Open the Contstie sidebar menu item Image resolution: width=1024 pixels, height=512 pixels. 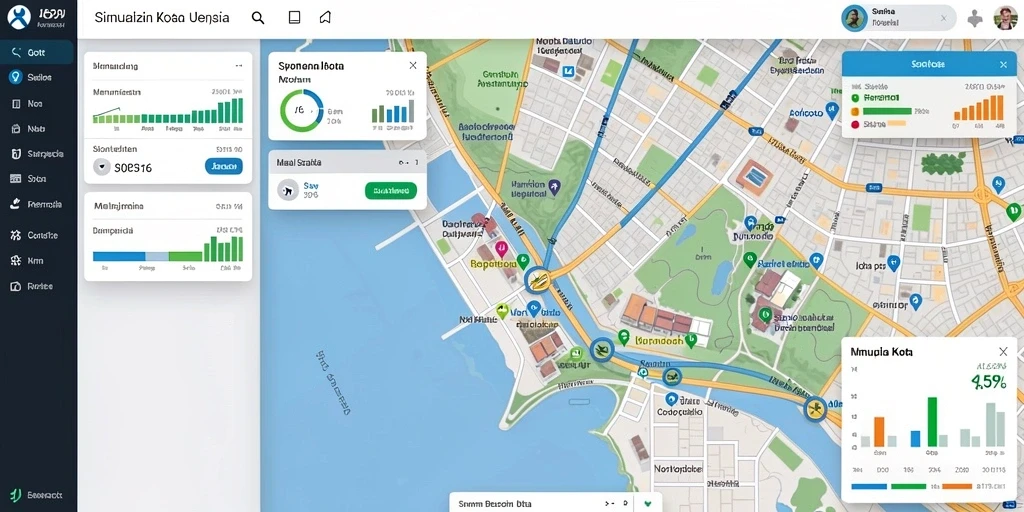37,235
